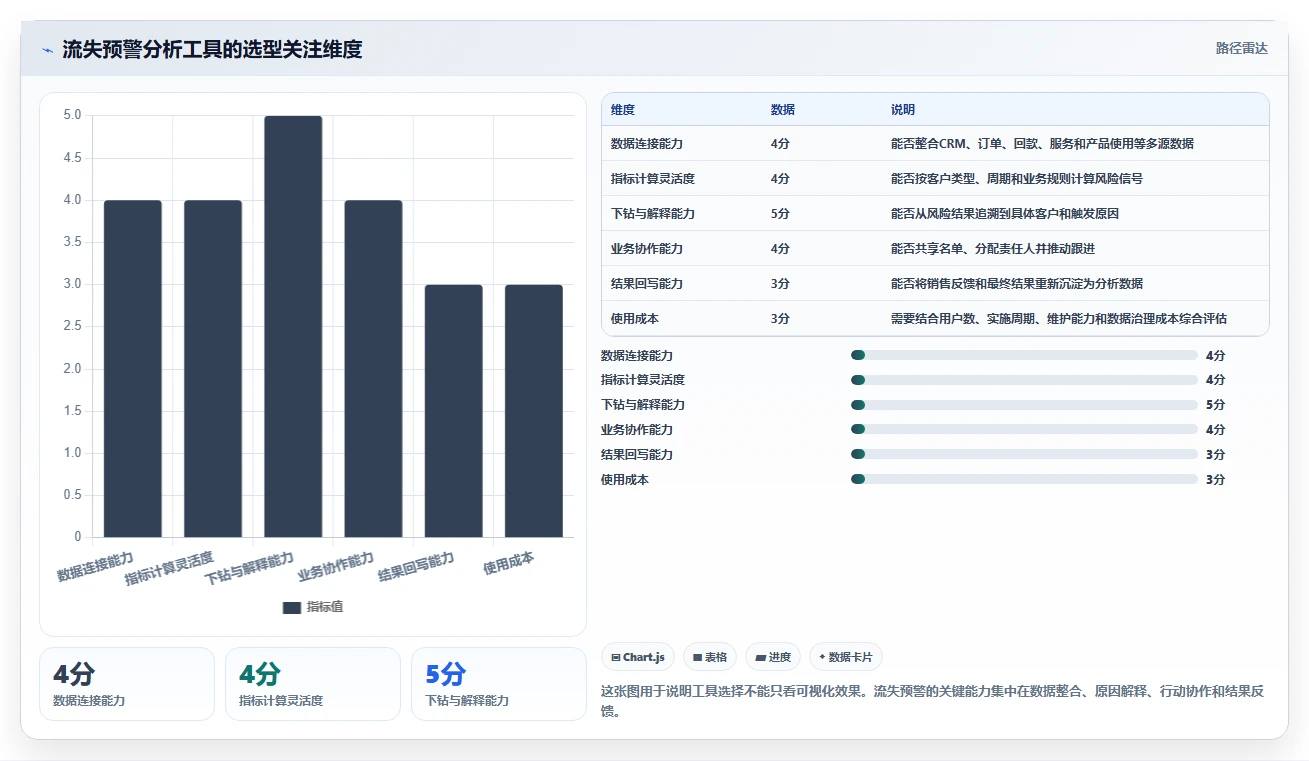Click the 结果回写能力 bar in chart
The height and width of the screenshot is (761, 1309).
click(x=453, y=411)
